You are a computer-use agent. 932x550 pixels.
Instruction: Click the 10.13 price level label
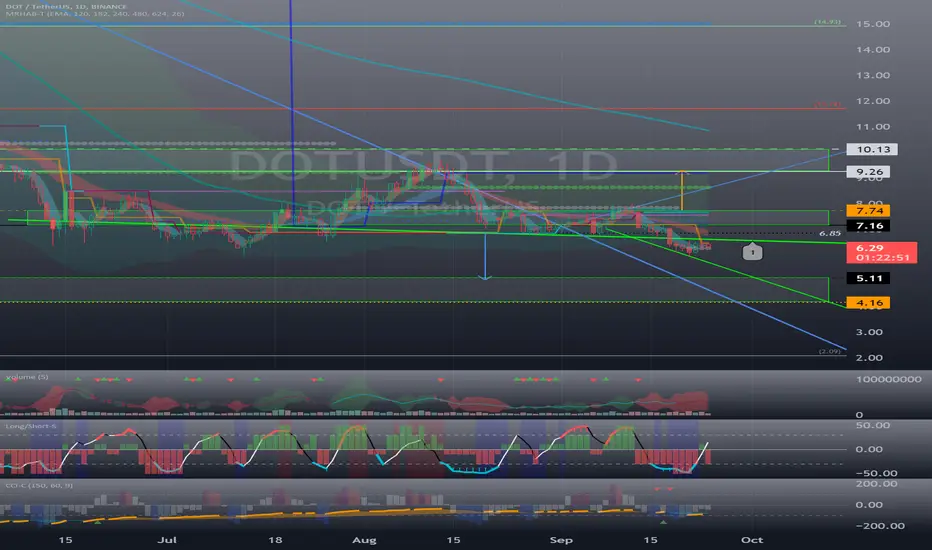872,149
